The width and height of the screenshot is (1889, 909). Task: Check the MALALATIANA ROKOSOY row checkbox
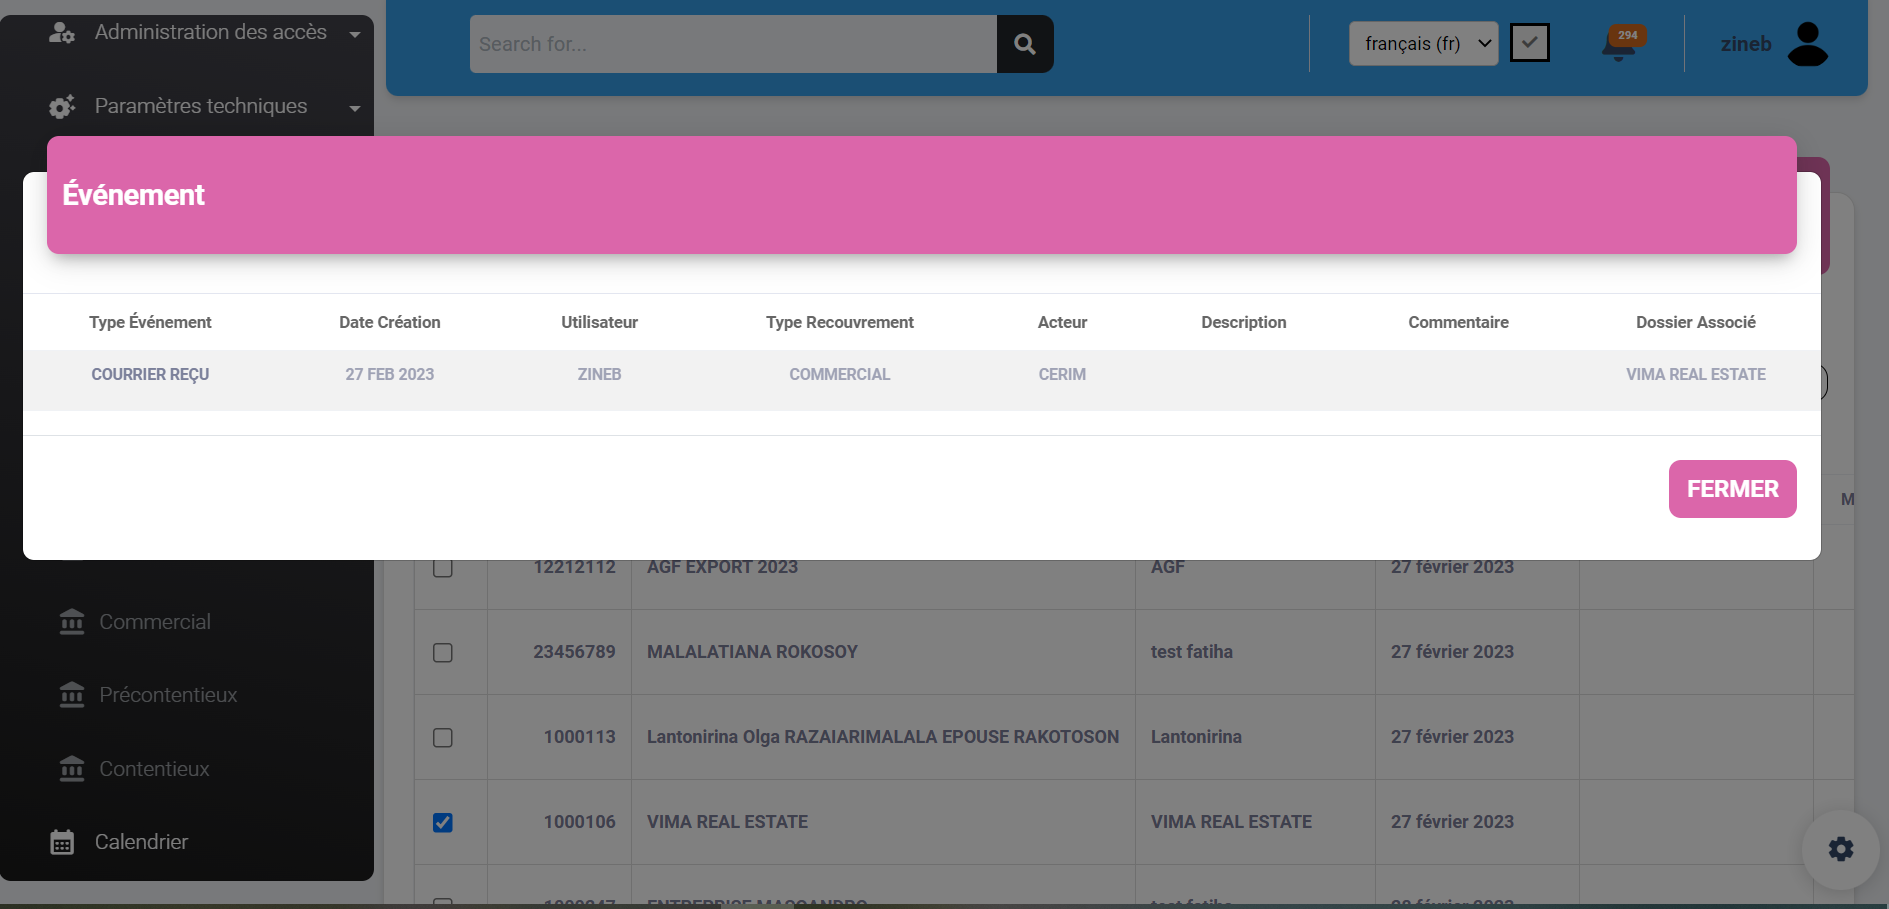click(x=443, y=653)
